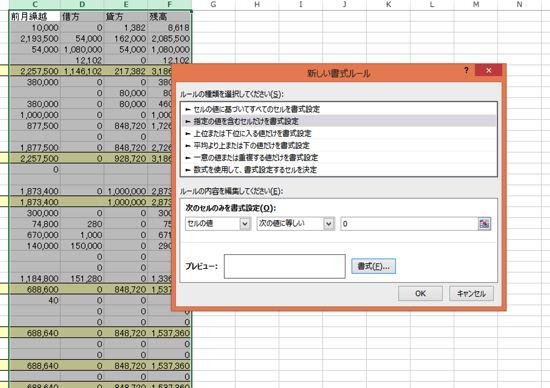
Task: Click the range selector icon in value field
Action: tap(484, 224)
